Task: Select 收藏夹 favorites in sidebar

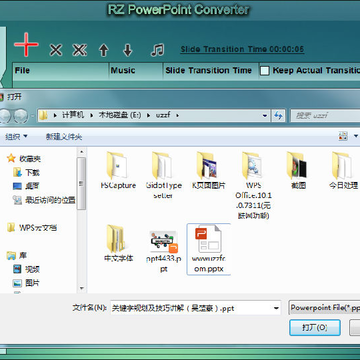Action: pyautogui.click(x=24, y=159)
